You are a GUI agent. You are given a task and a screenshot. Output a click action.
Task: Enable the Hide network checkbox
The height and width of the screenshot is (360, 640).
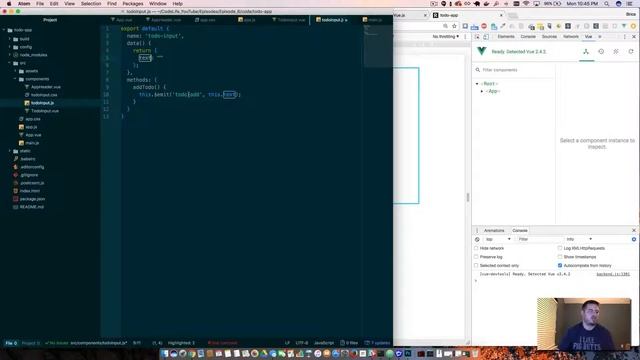pos(476,248)
